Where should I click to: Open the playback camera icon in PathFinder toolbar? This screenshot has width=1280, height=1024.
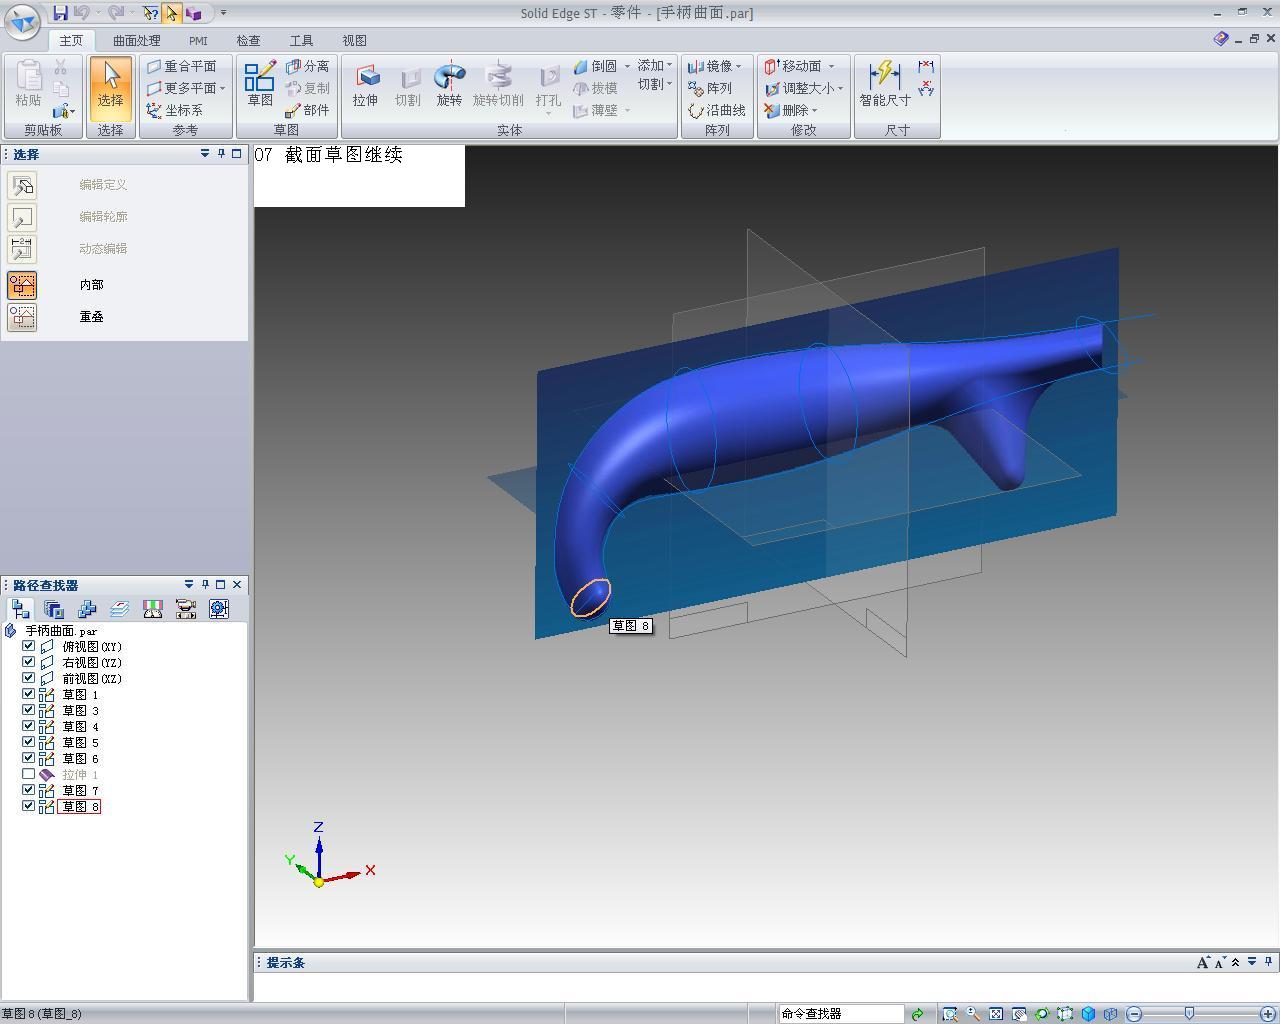click(x=186, y=609)
